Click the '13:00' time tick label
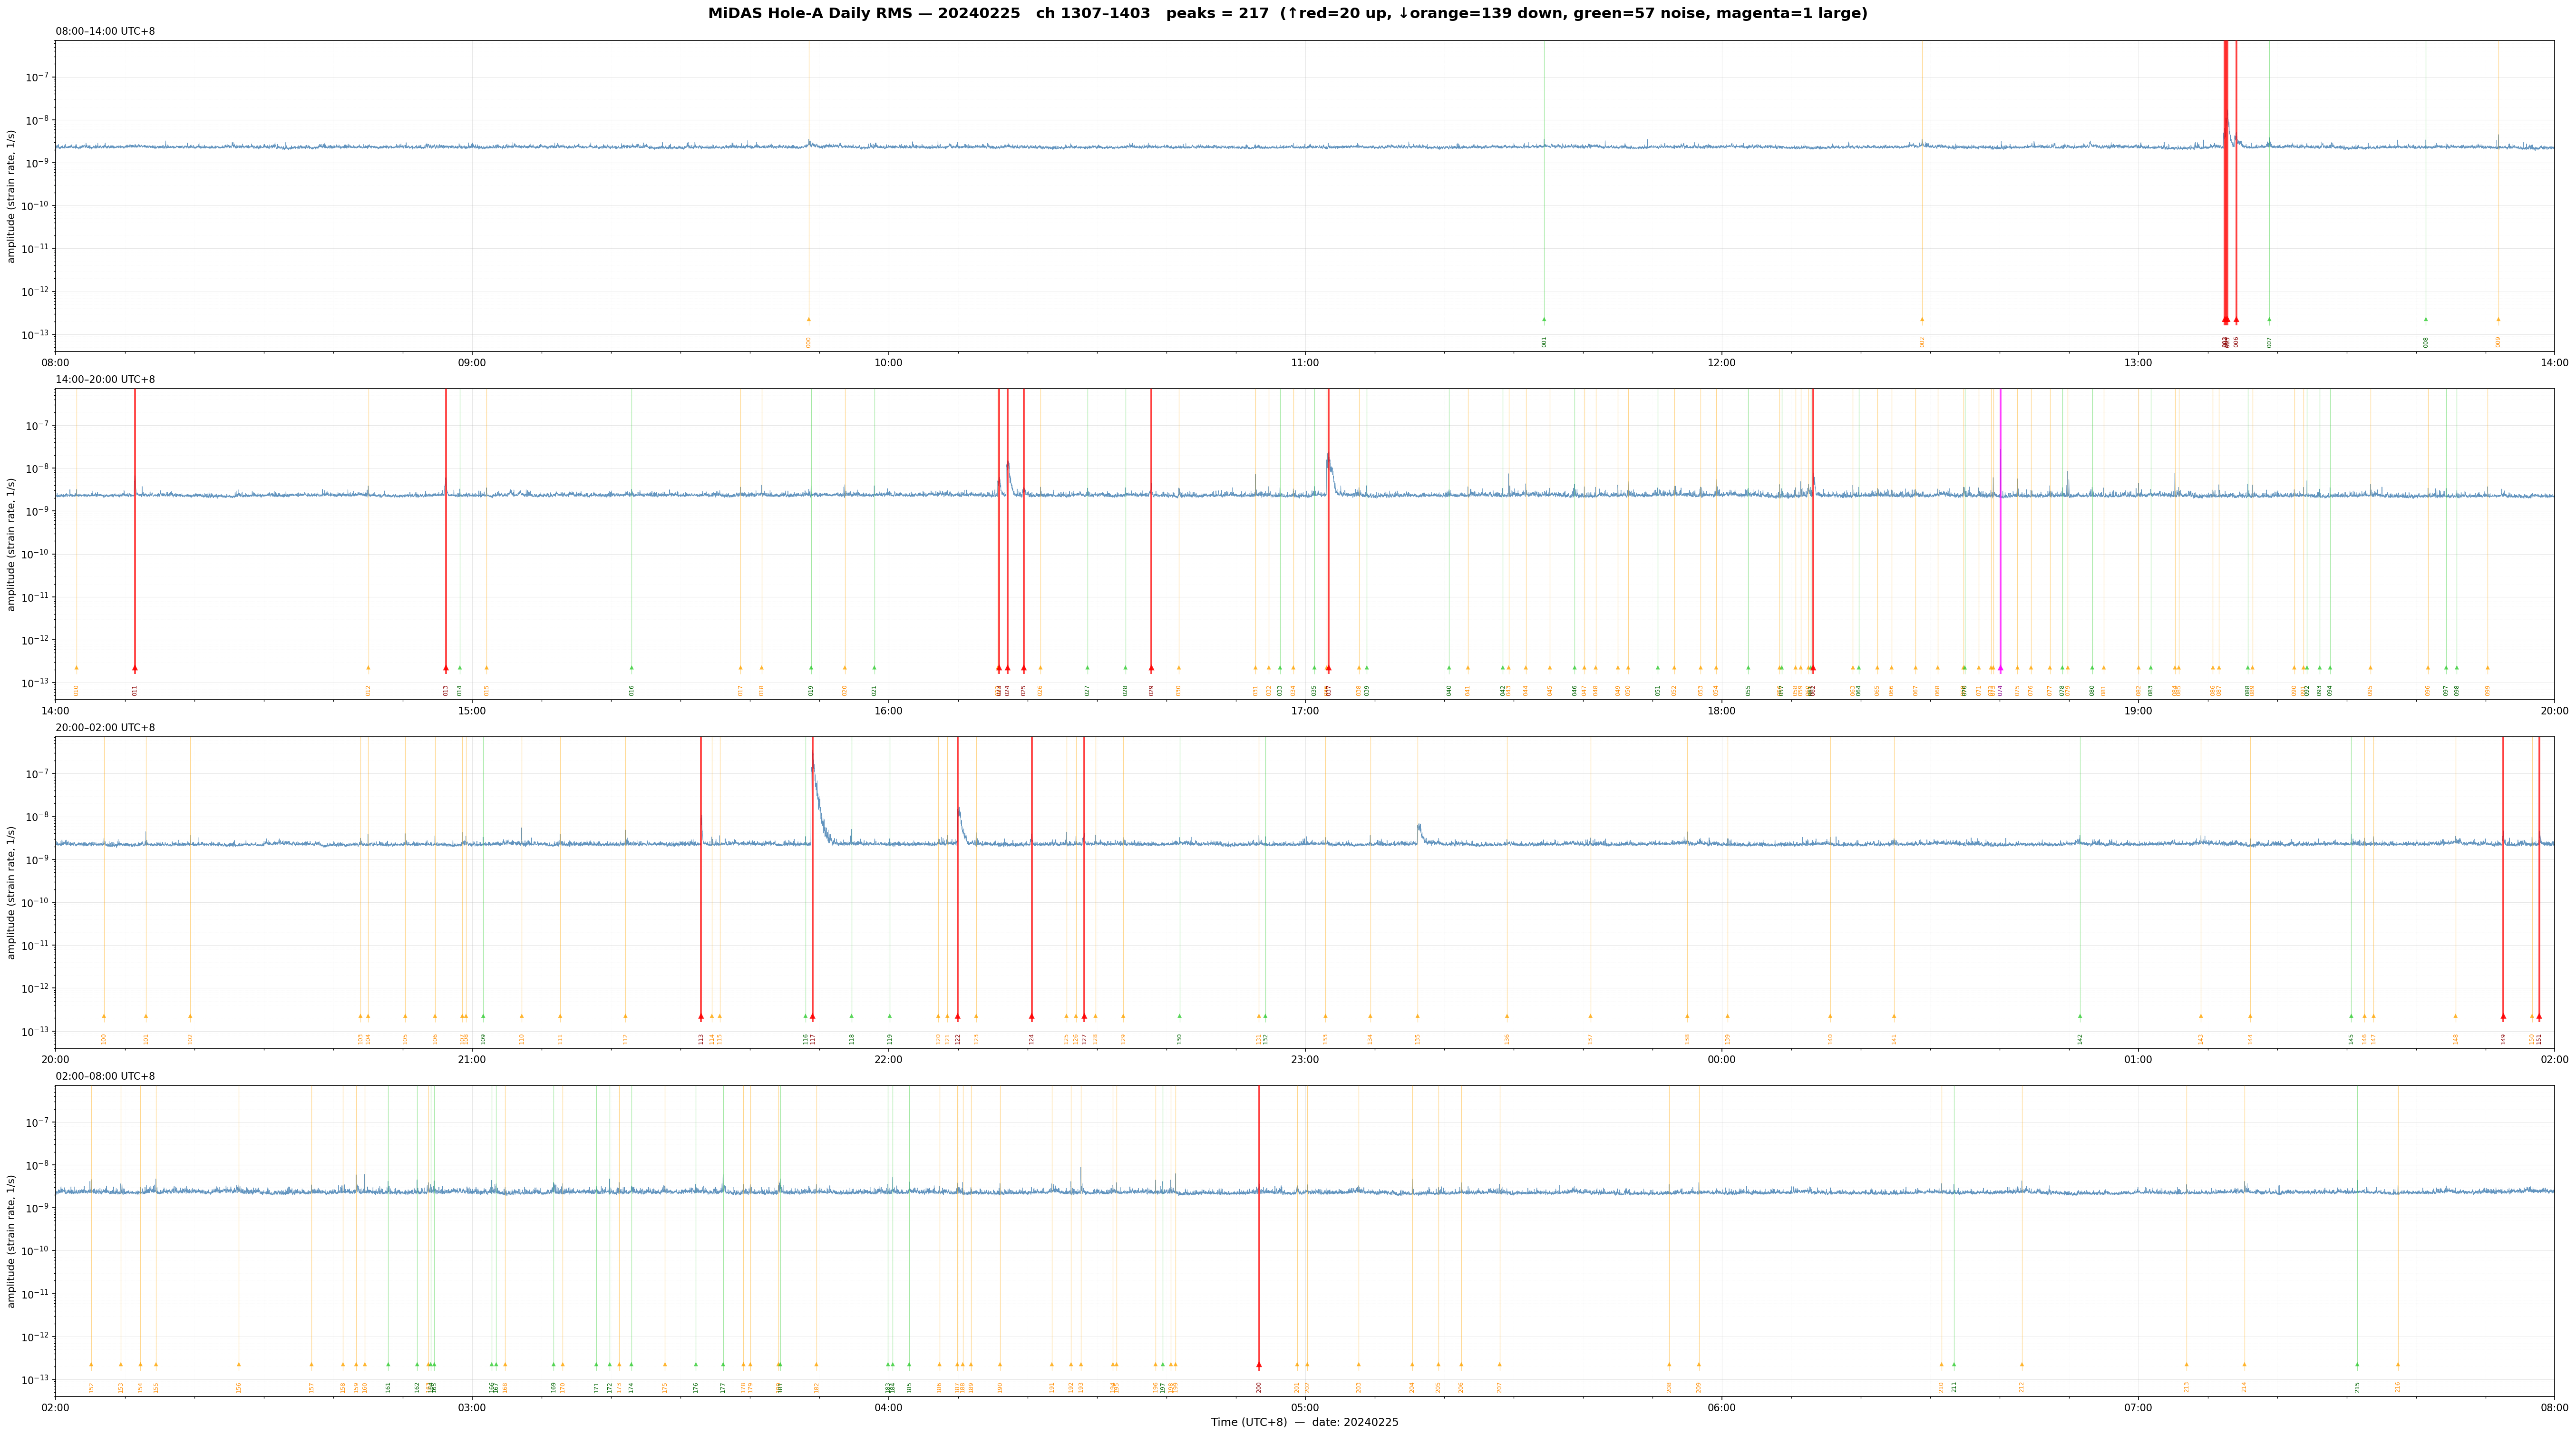2576x1435 pixels. [x=2138, y=362]
